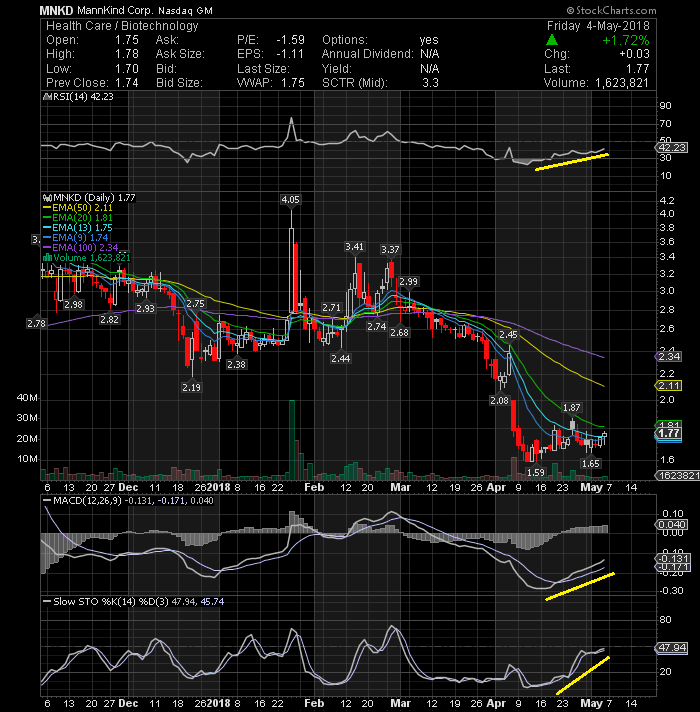
Task: Click the 1.59 low price label
Action: 535,473
